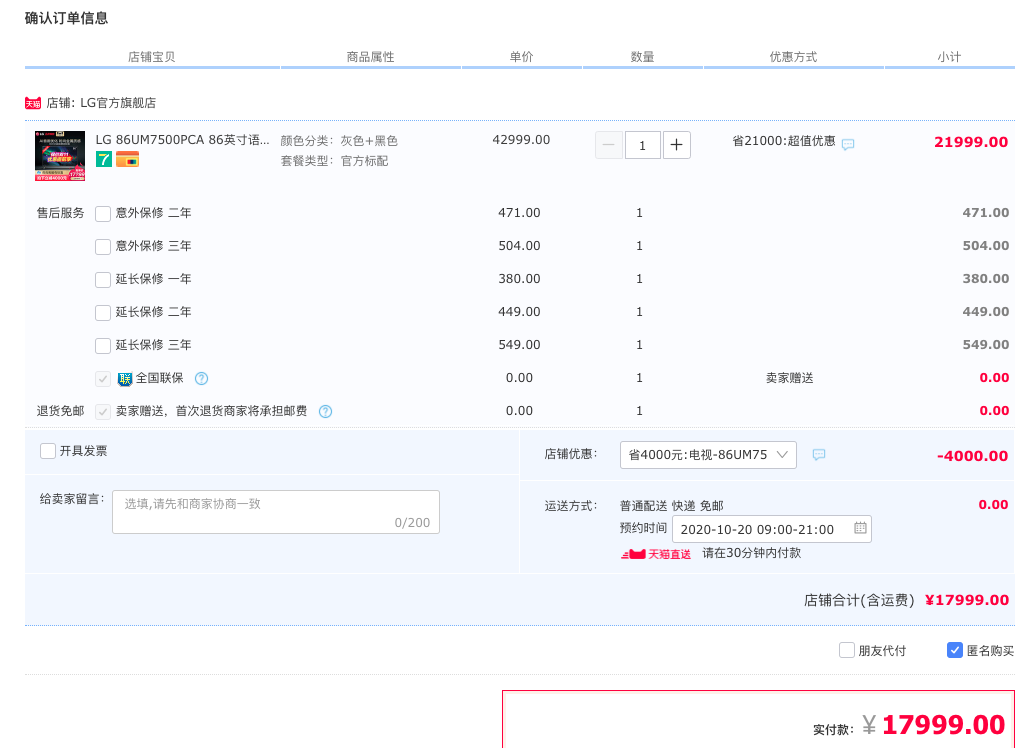Open the LG 86UM7500PCA product title link
The image size is (1034, 748).
point(183,140)
